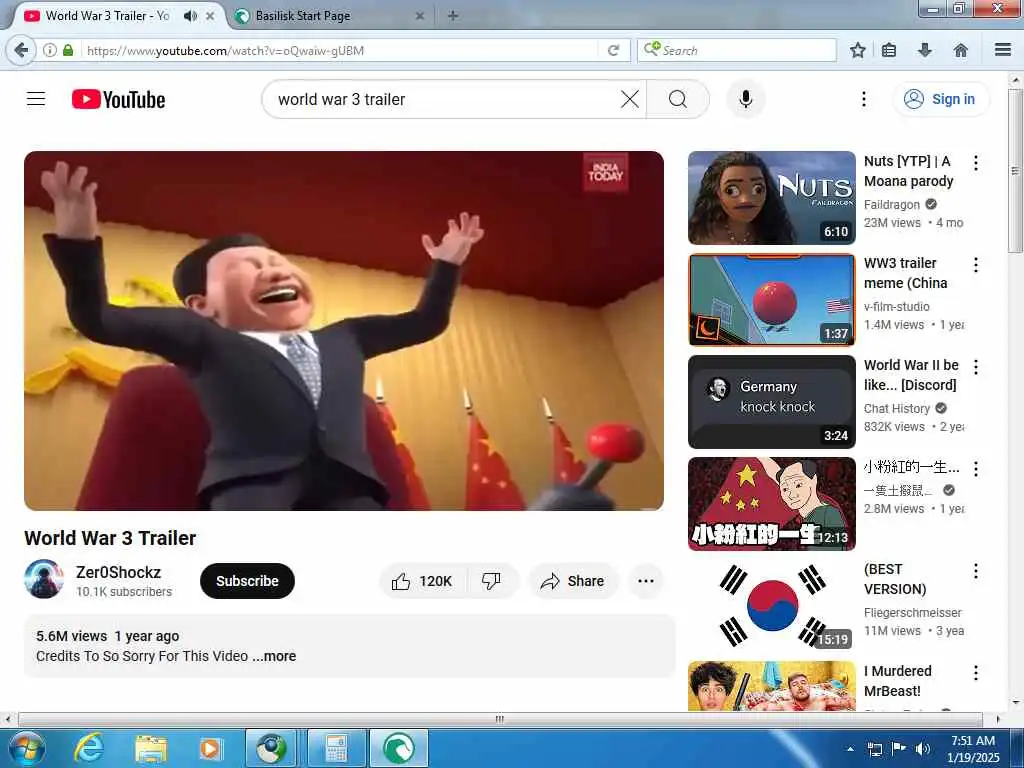Open the Windows Start button

point(26,748)
